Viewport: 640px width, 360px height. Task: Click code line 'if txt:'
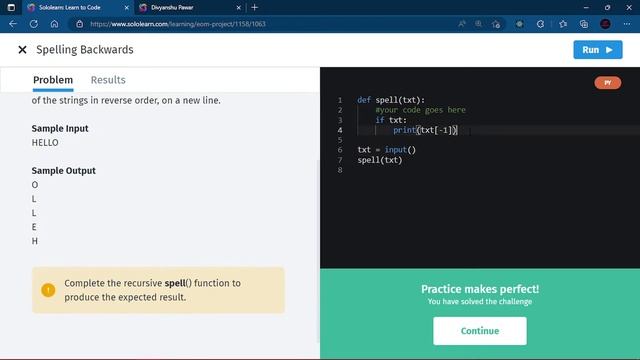pos(391,120)
